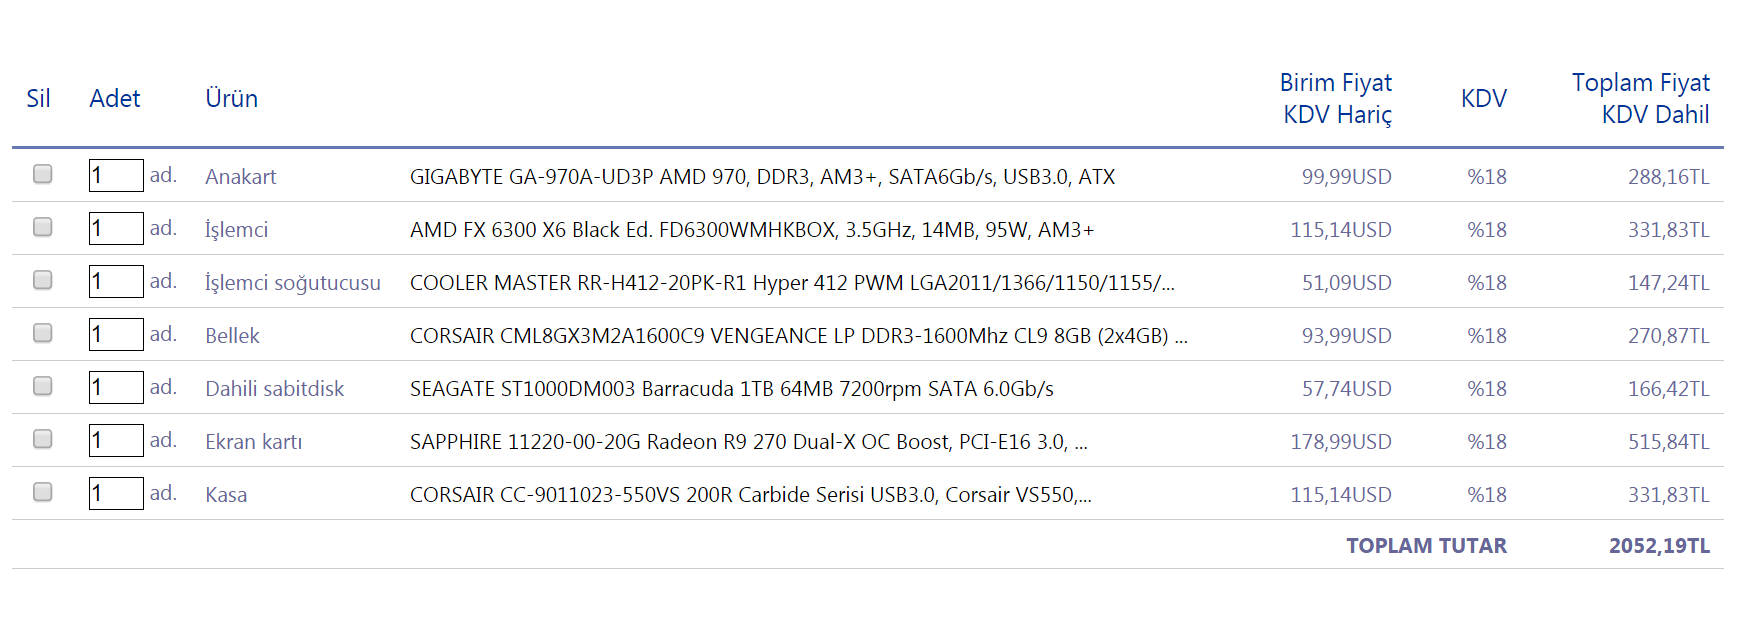Click the quantity field for Anakart
The image size is (1748, 642).
coord(116,176)
